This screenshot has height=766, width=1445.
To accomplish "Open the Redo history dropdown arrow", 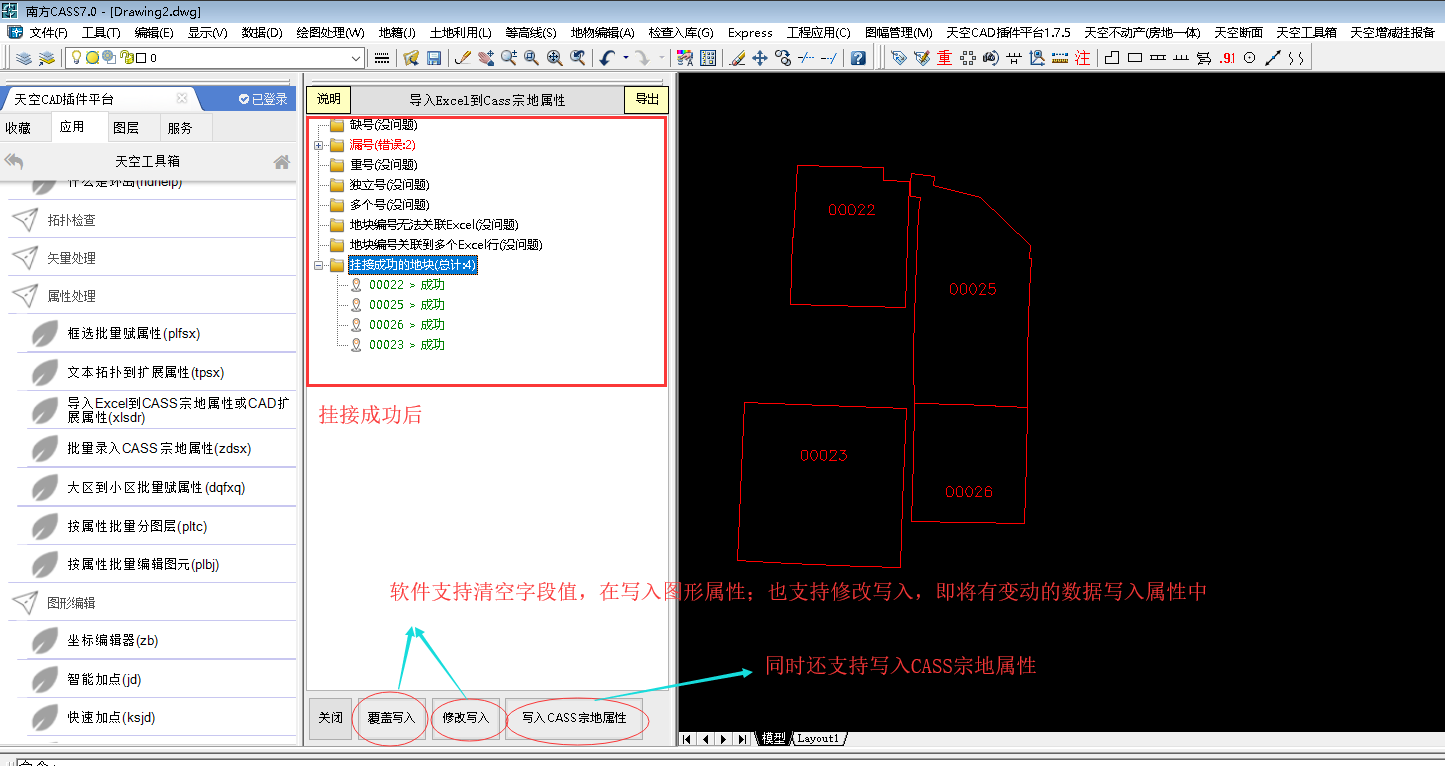I will tap(662, 58).
